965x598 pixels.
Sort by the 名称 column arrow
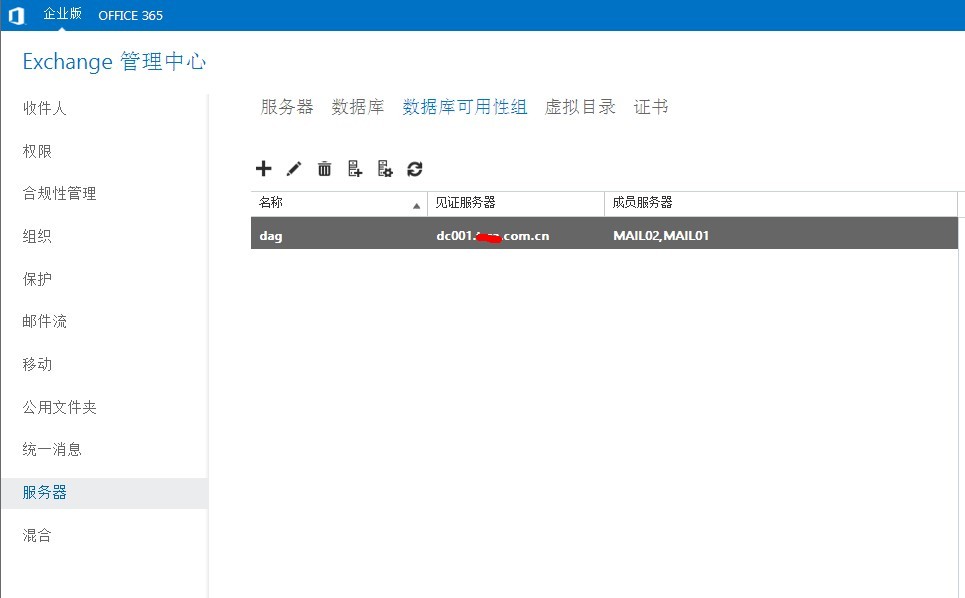pyautogui.click(x=417, y=206)
